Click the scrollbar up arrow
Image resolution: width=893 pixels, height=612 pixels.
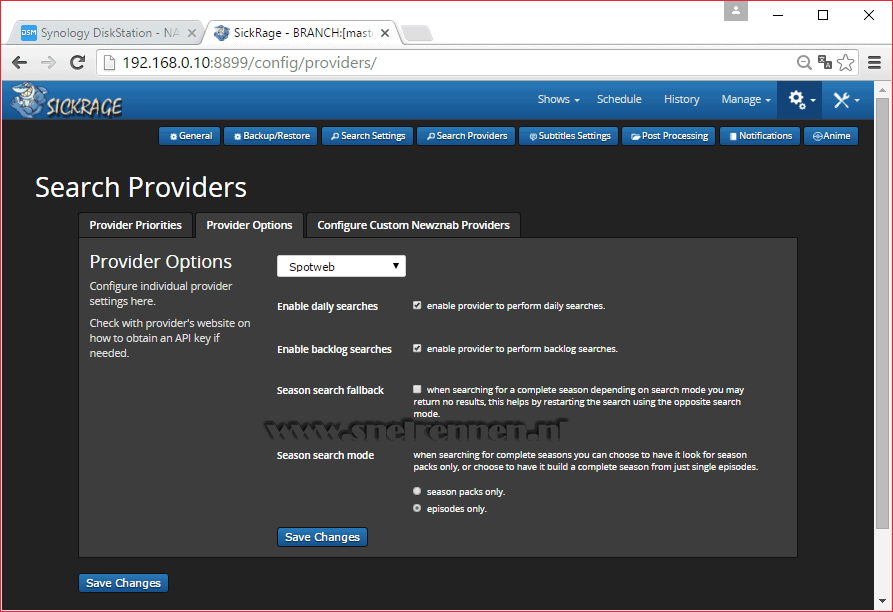(x=882, y=89)
